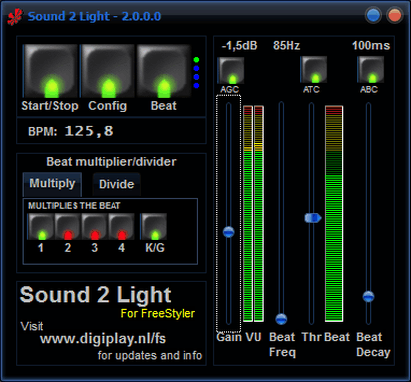Click the red application logo icon
The image size is (411, 382).
coord(15,17)
